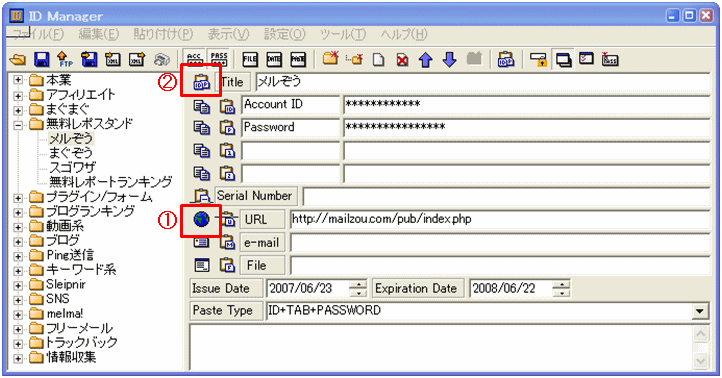Open the 貼り付け(P) menu
The image size is (722, 378).
tap(163, 34)
